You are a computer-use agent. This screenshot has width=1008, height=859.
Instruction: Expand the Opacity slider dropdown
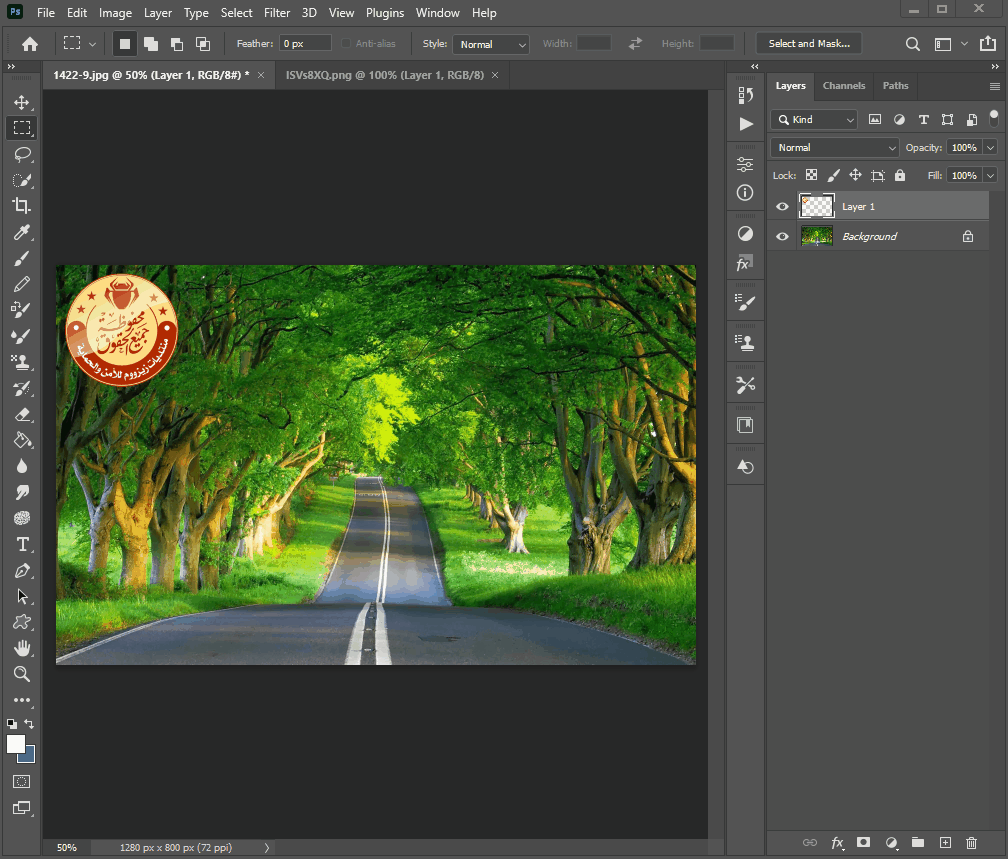point(991,148)
